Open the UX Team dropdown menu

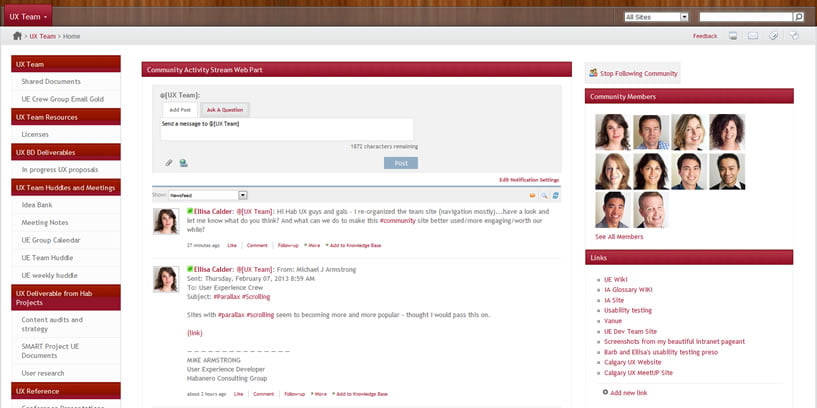point(28,16)
